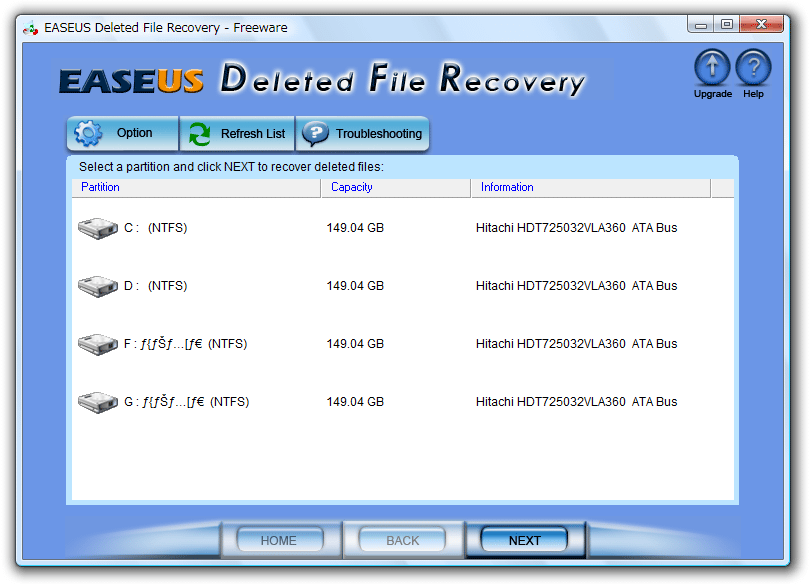This screenshot has width=810, height=584.
Task: Close the EASEUS Deleted File Recovery window
Action: click(761, 24)
